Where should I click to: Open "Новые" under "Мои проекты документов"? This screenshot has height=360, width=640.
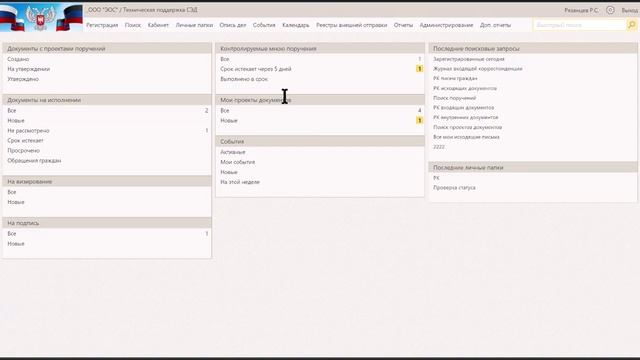point(229,121)
